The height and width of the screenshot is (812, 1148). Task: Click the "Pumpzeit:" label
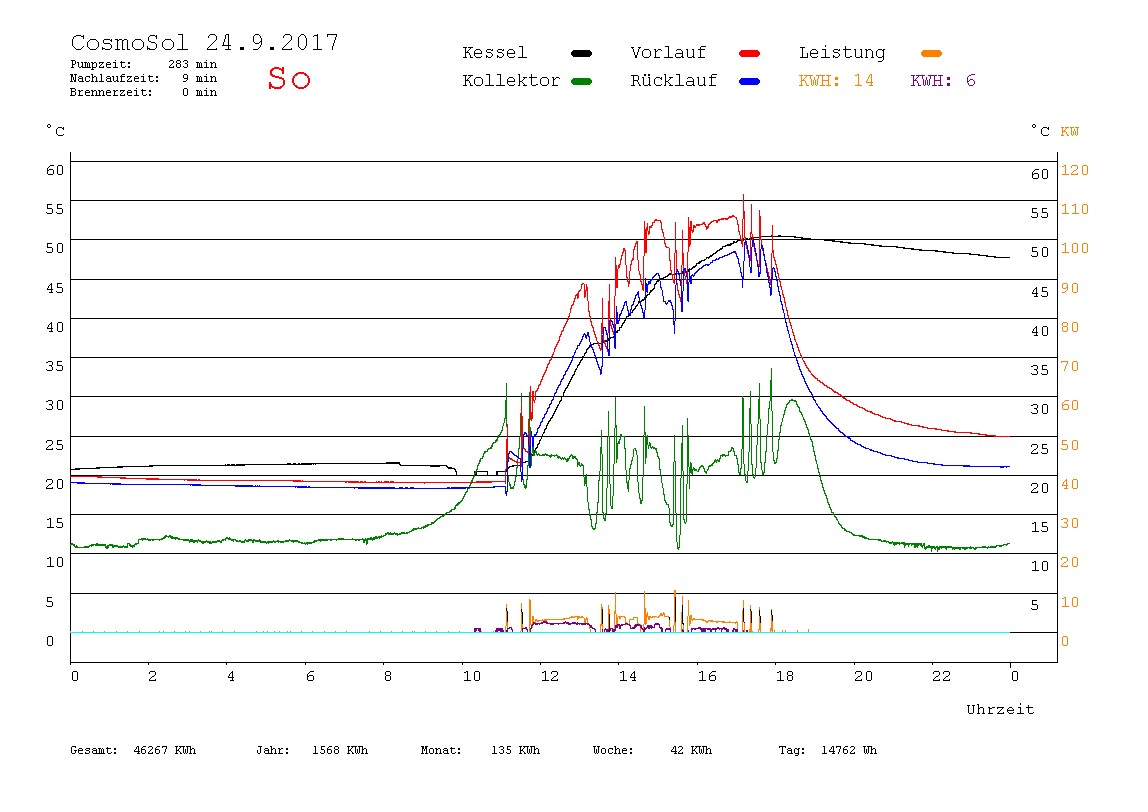click(101, 64)
